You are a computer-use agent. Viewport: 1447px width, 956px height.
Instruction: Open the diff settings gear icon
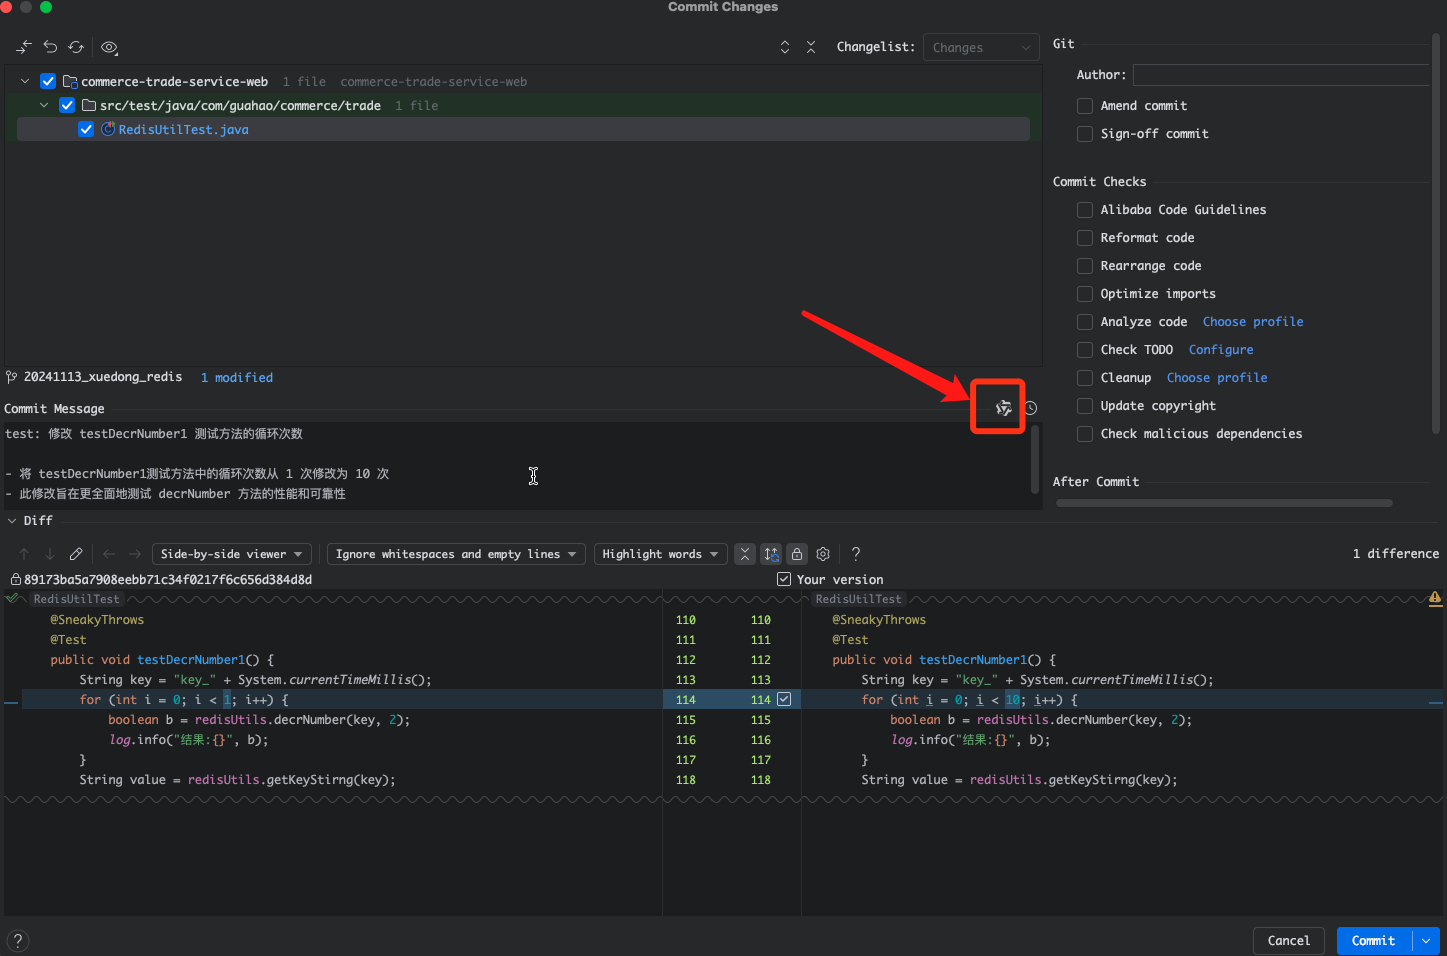point(823,554)
